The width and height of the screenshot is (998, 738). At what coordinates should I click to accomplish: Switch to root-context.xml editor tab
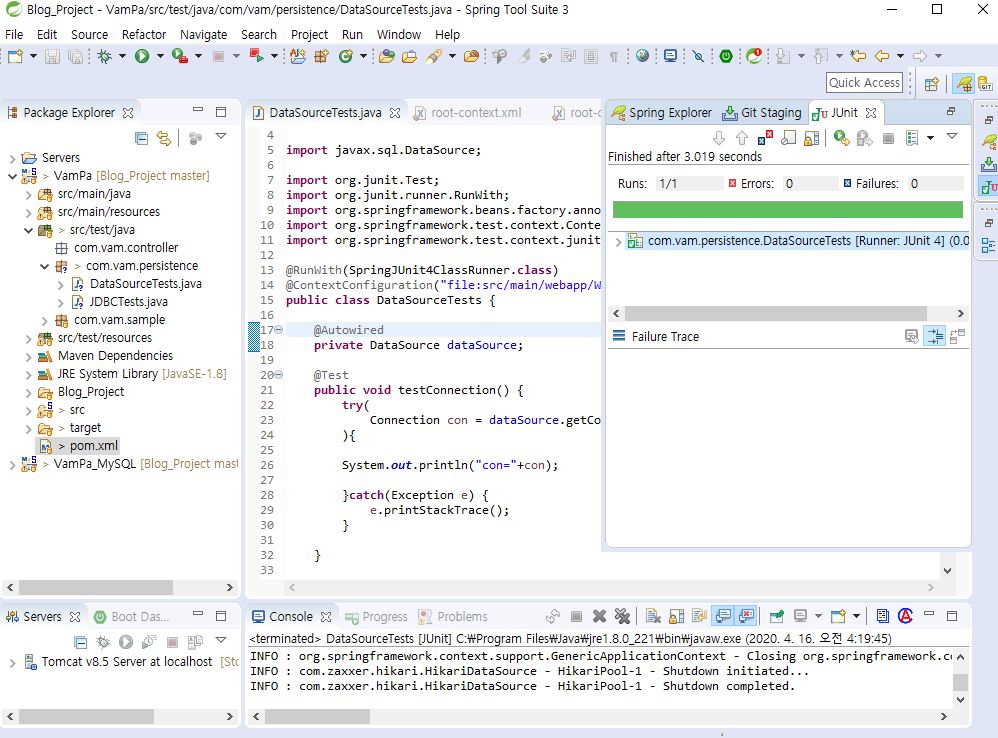pyautogui.click(x=468, y=113)
